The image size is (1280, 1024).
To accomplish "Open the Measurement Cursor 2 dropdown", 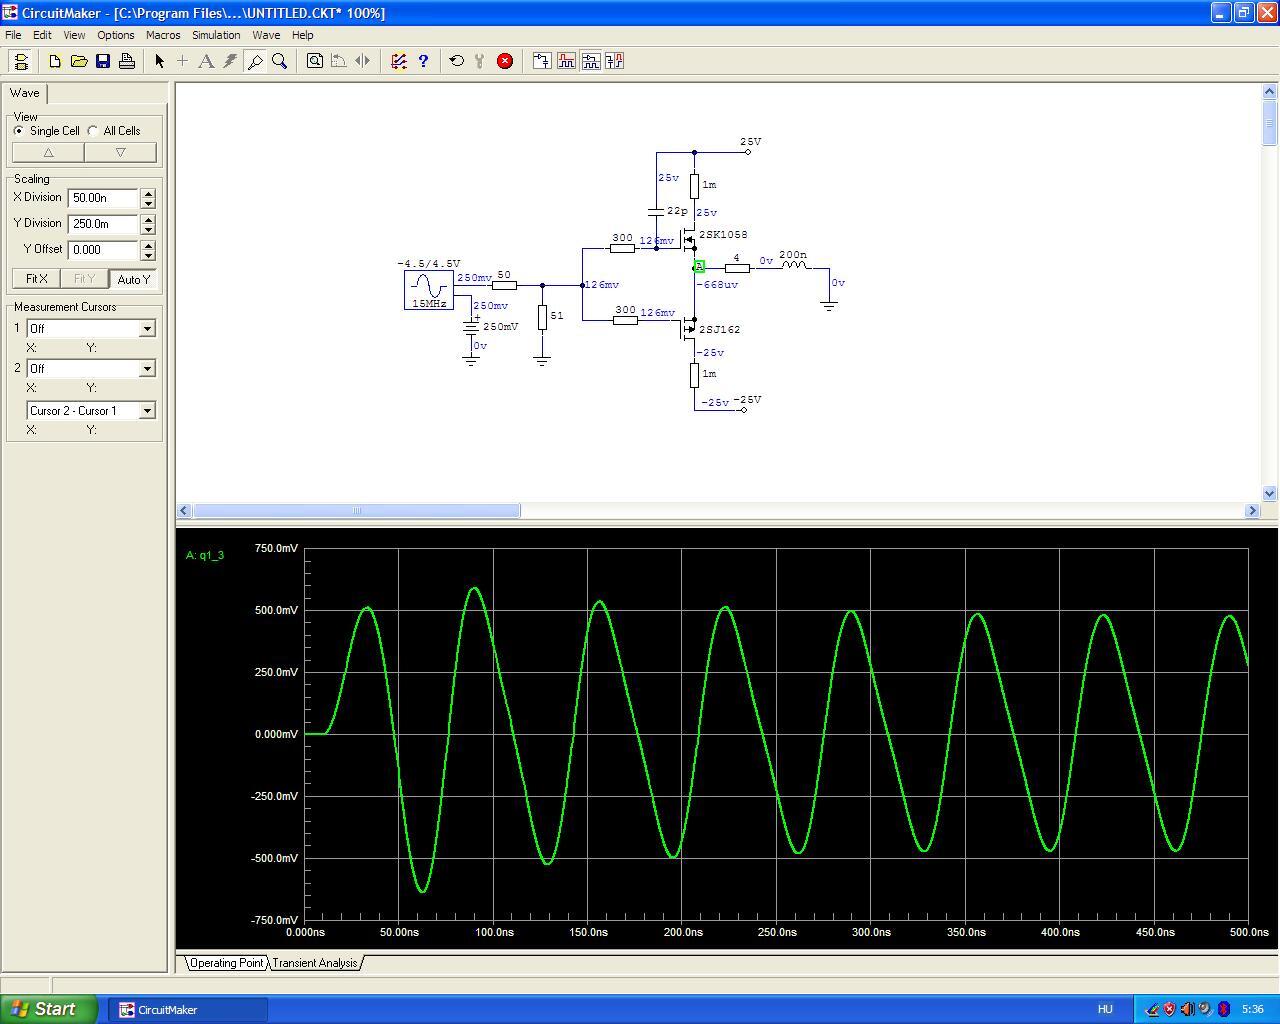I will (x=147, y=369).
